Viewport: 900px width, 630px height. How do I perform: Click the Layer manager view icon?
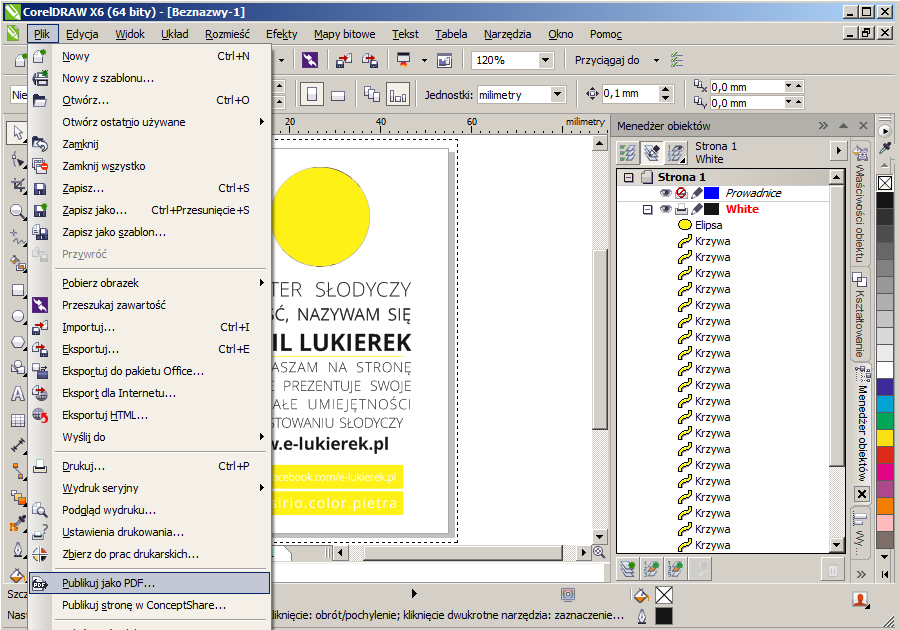[x=676, y=153]
